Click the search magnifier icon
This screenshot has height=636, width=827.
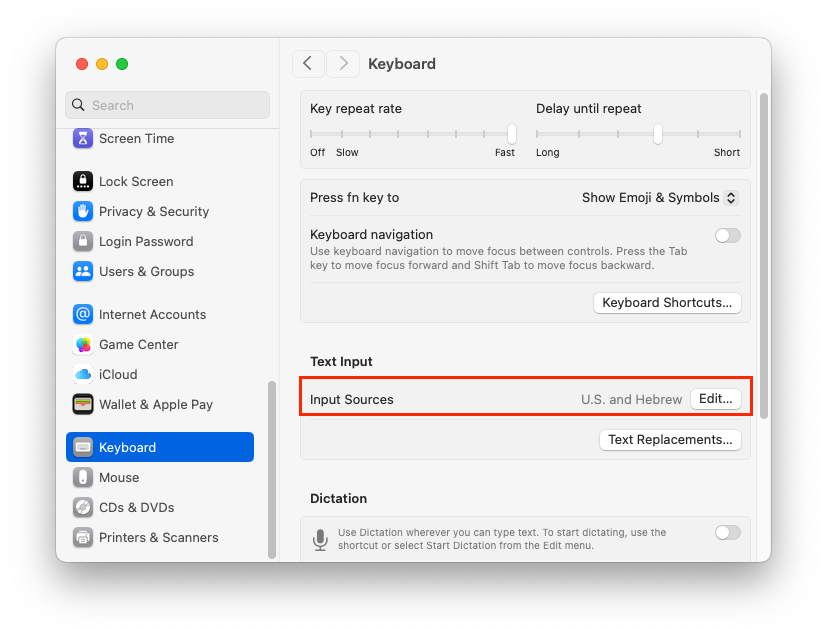pyautogui.click(x=78, y=105)
